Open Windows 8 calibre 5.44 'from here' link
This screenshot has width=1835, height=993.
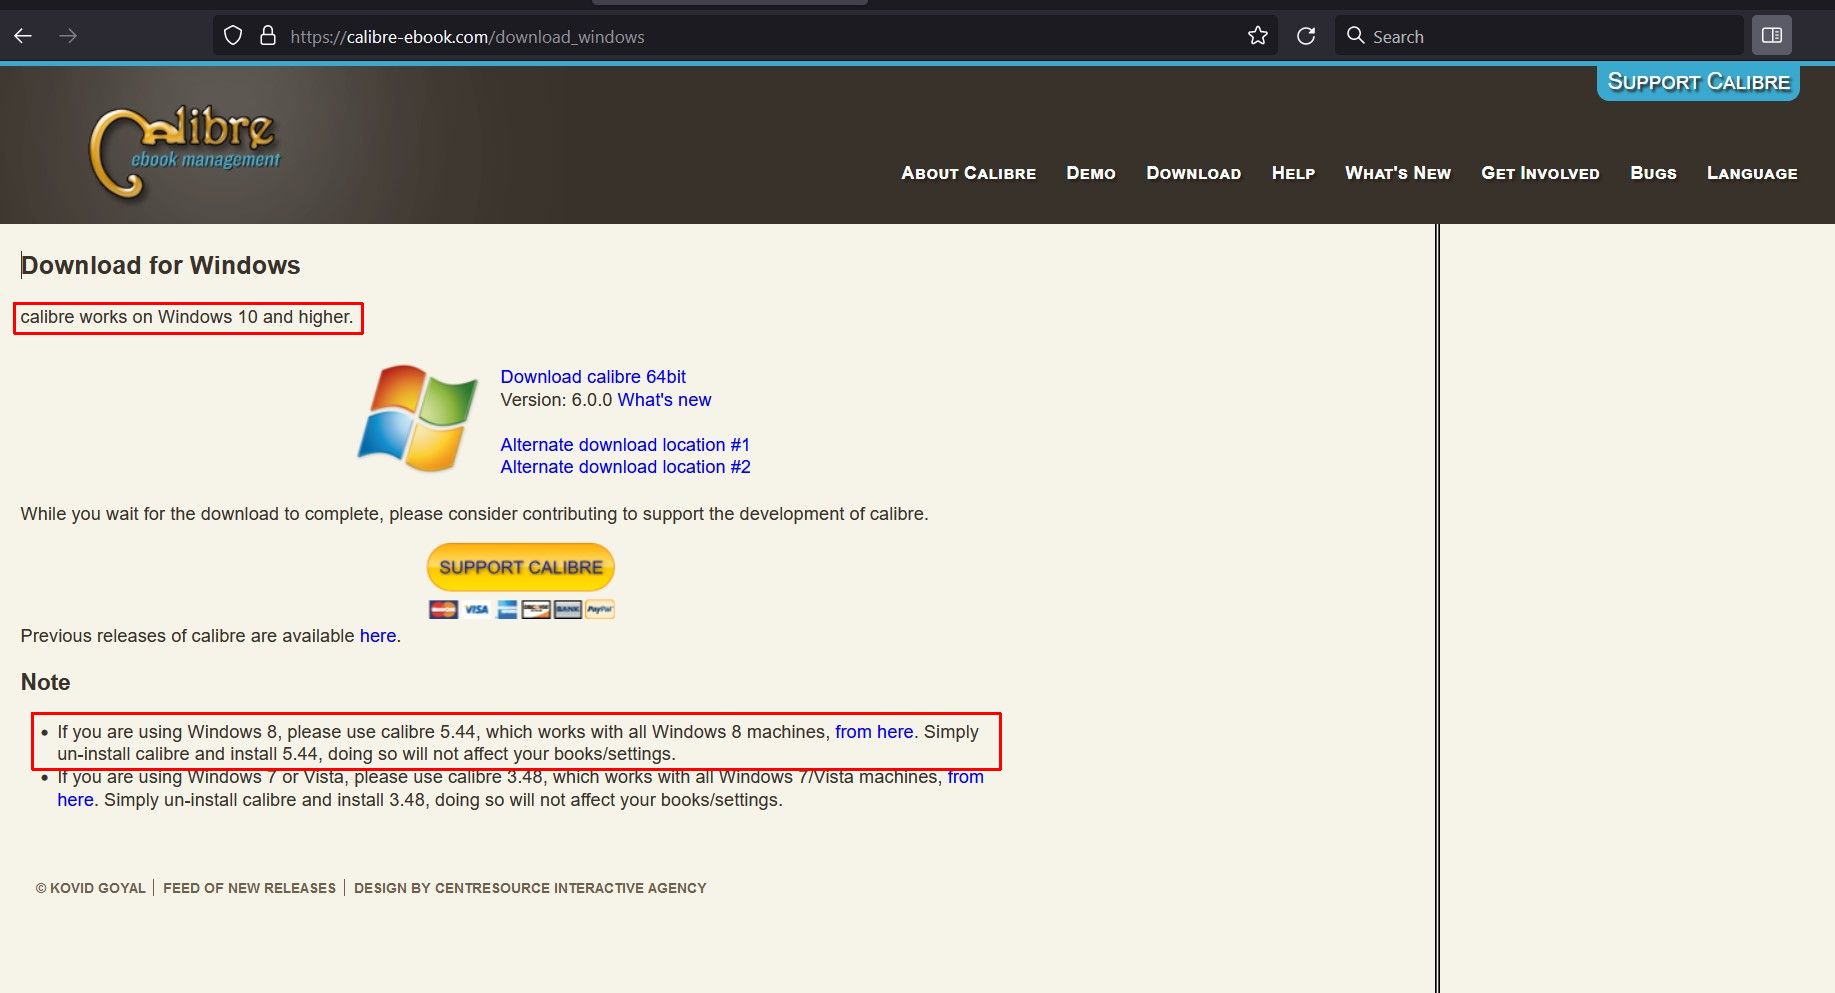(874, 732)
